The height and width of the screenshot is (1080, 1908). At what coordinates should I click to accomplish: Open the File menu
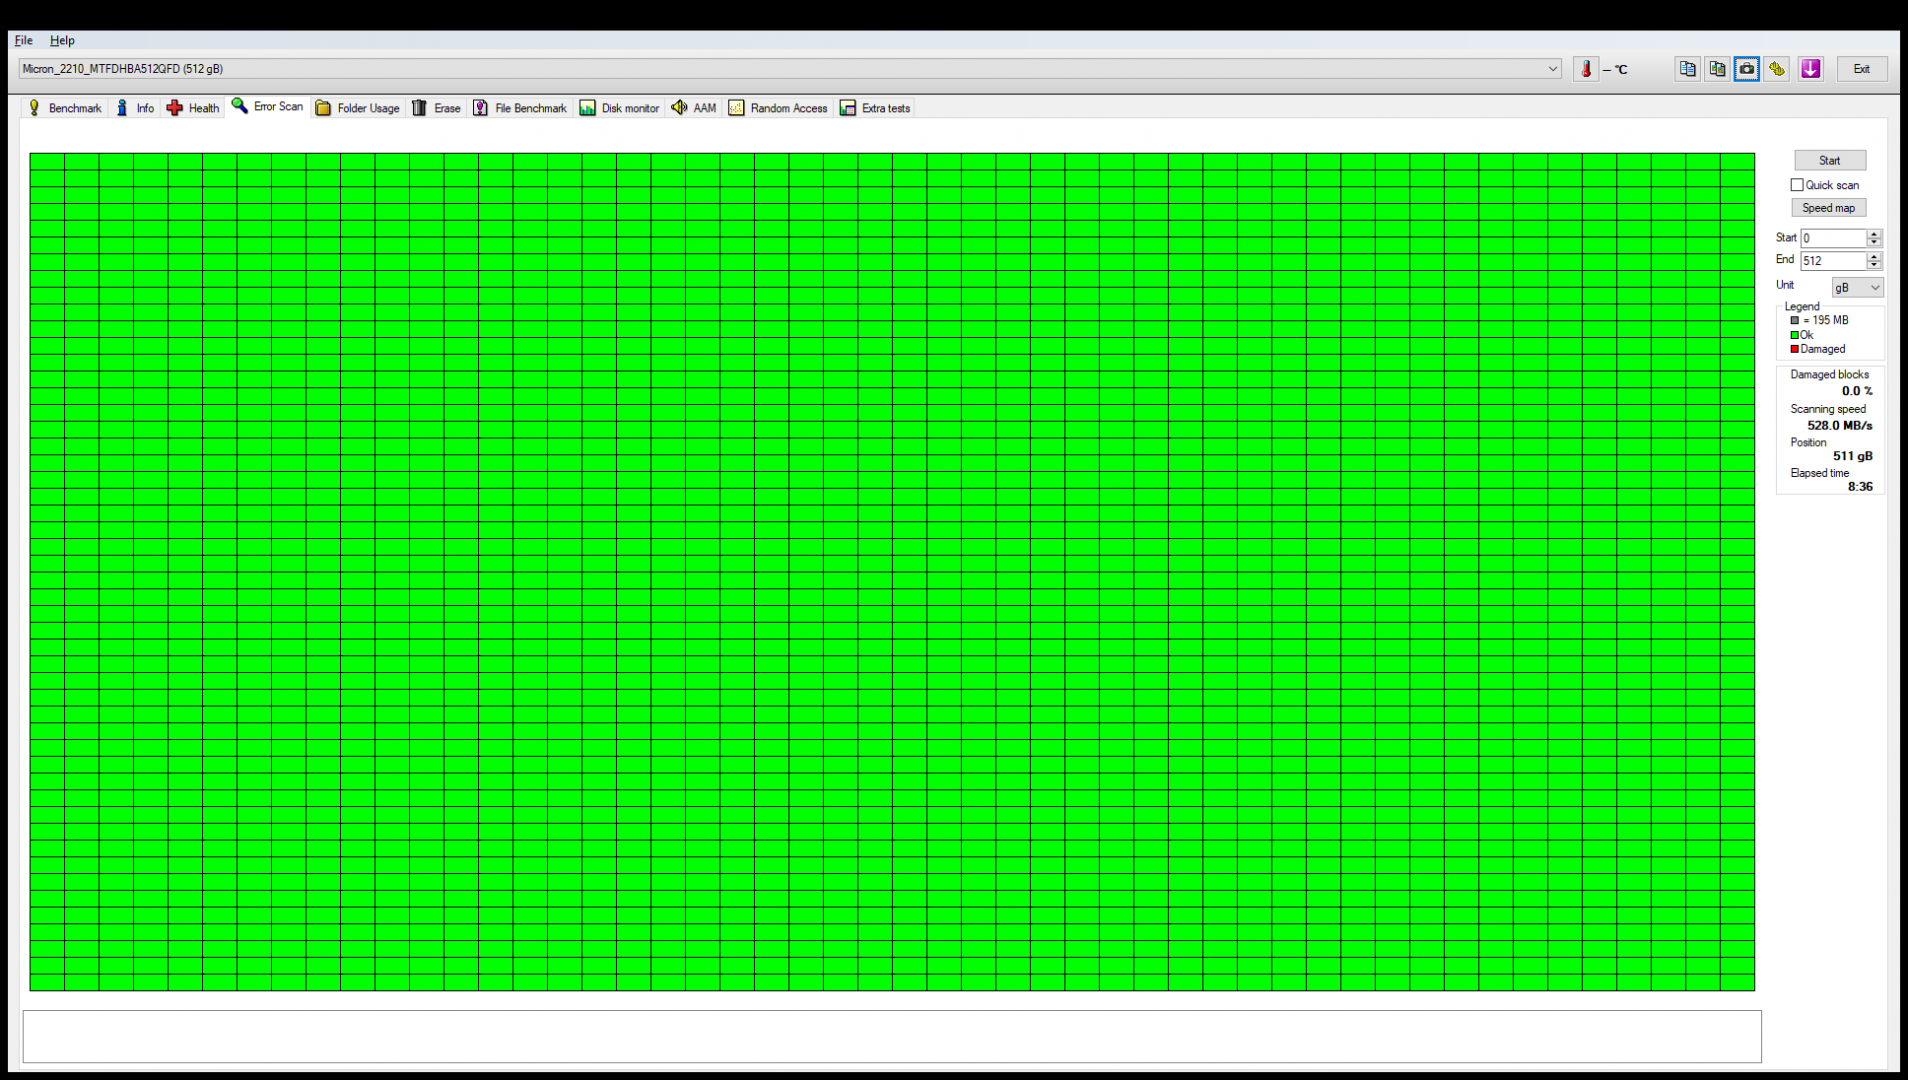point(24,41)
